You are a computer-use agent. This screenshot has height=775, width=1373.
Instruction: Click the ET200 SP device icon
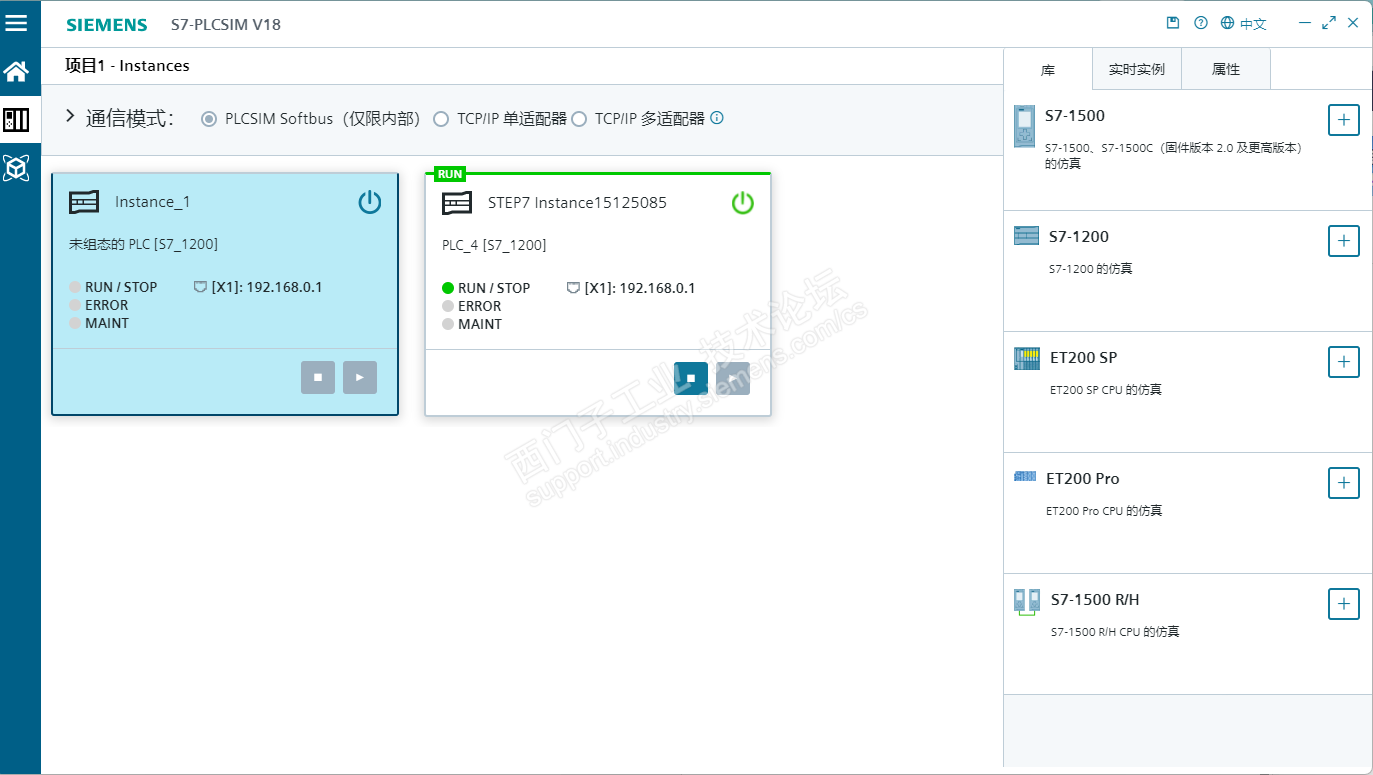1027,358
